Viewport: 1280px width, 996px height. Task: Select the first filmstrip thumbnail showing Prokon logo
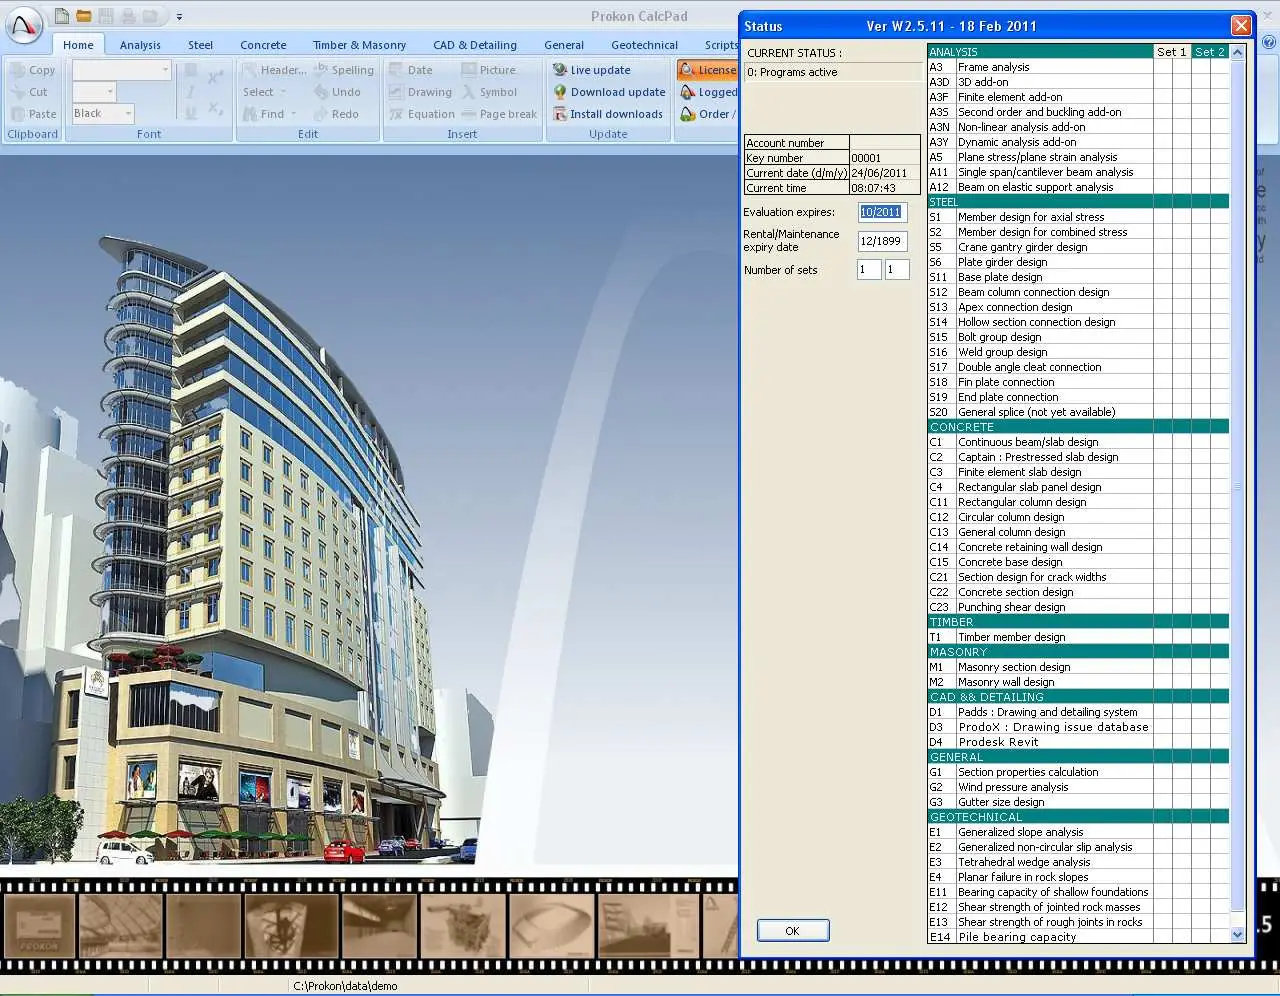click(39, 925)
